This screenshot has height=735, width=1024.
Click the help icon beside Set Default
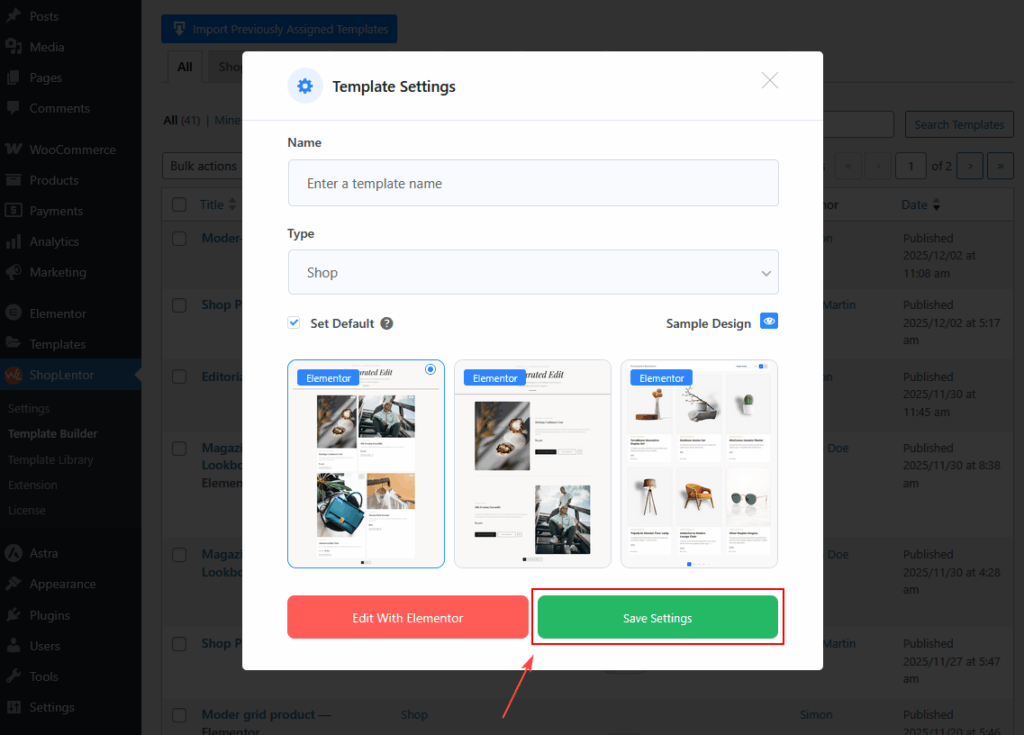pyautogui.click(x=387, y=324)
